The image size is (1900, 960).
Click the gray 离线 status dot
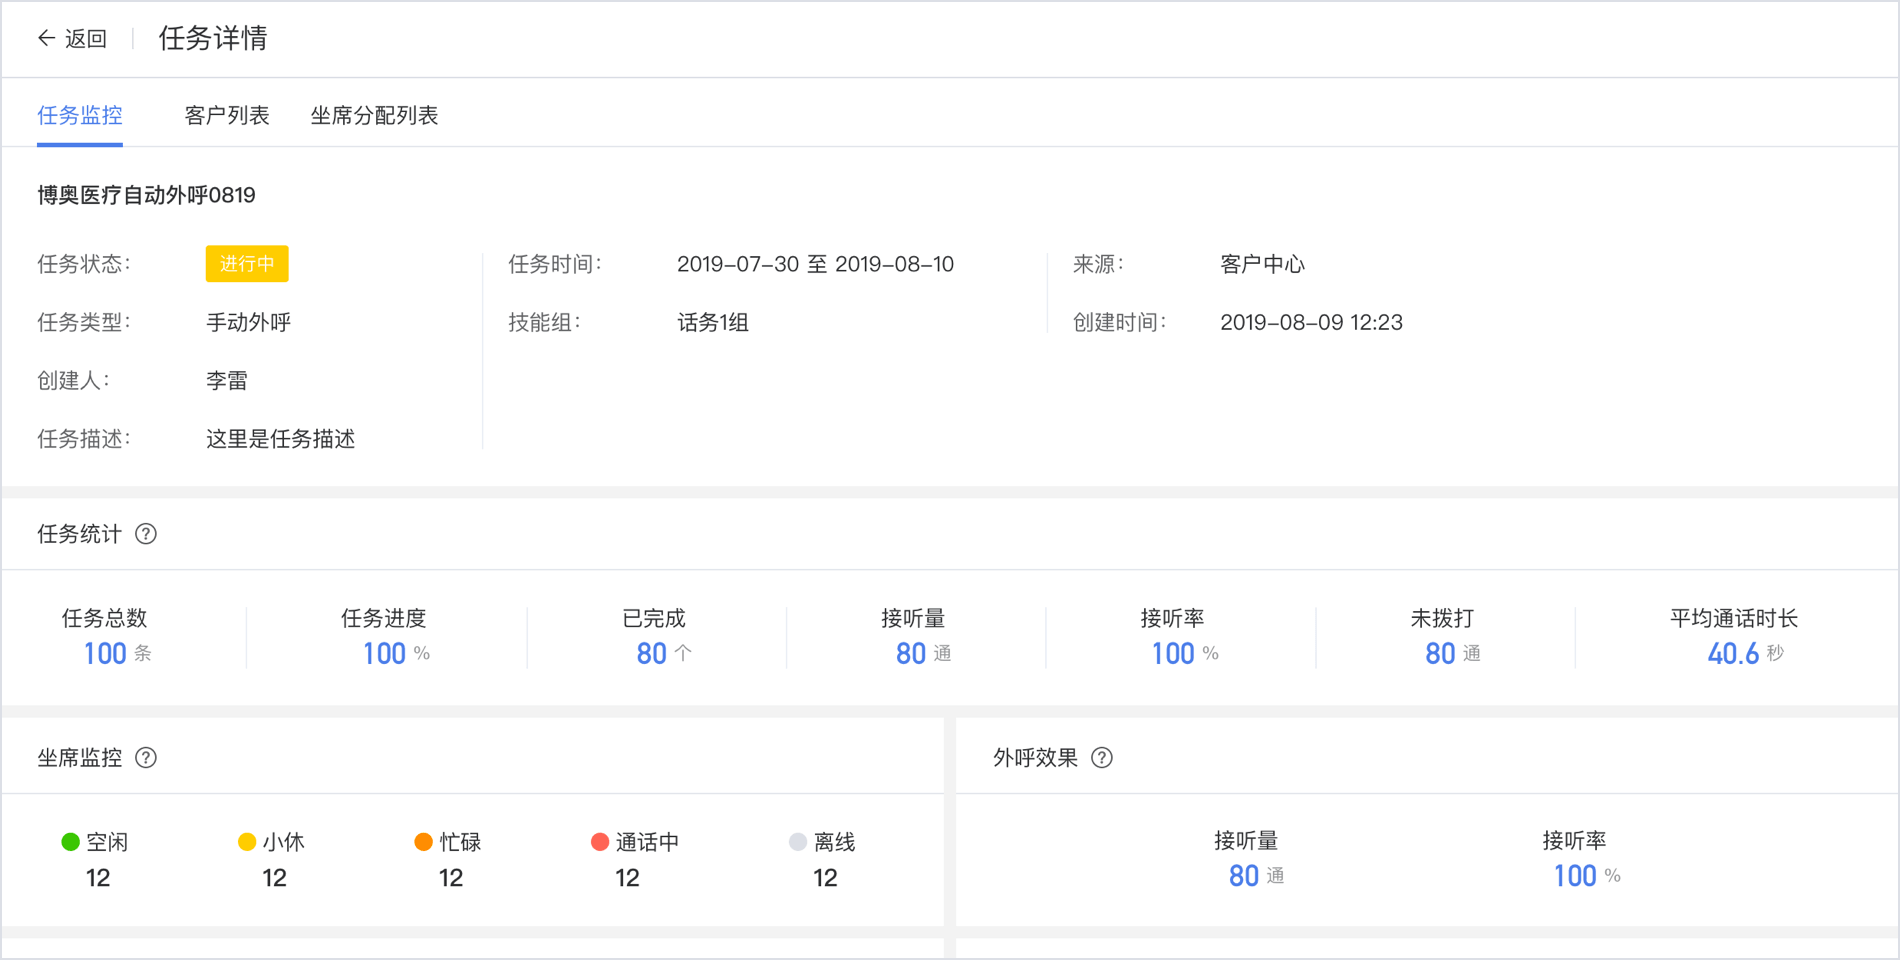798,842
